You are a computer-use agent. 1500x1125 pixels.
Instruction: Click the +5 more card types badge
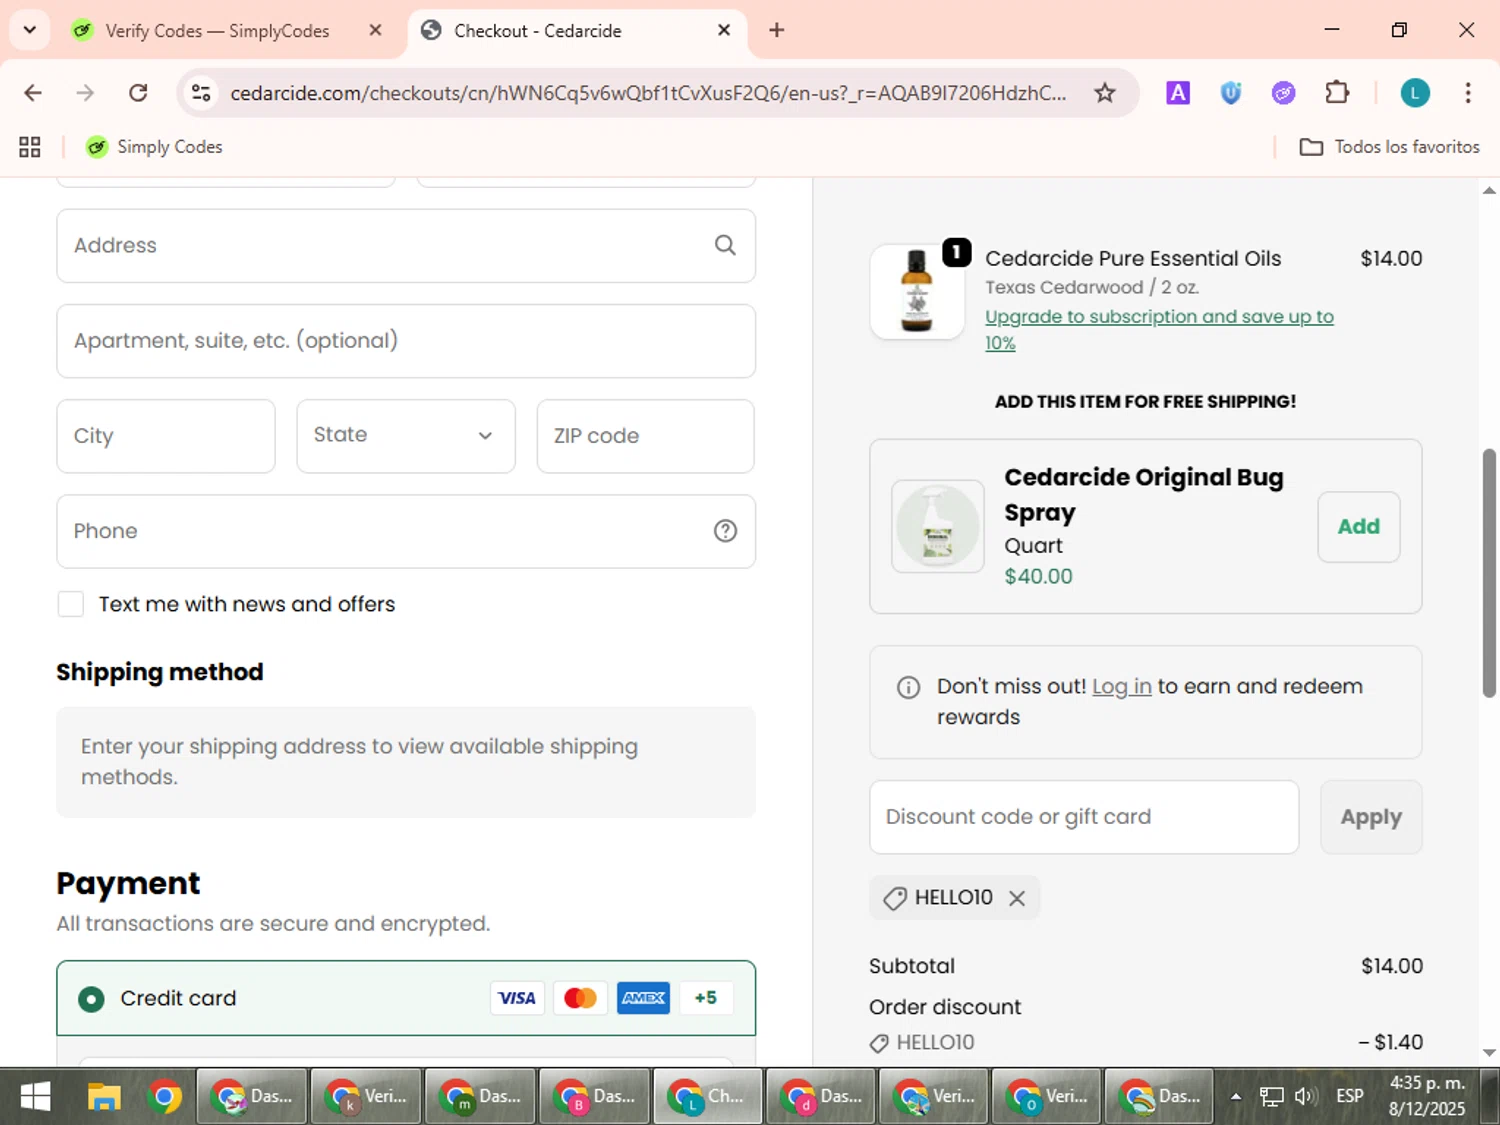coord(706,998)
